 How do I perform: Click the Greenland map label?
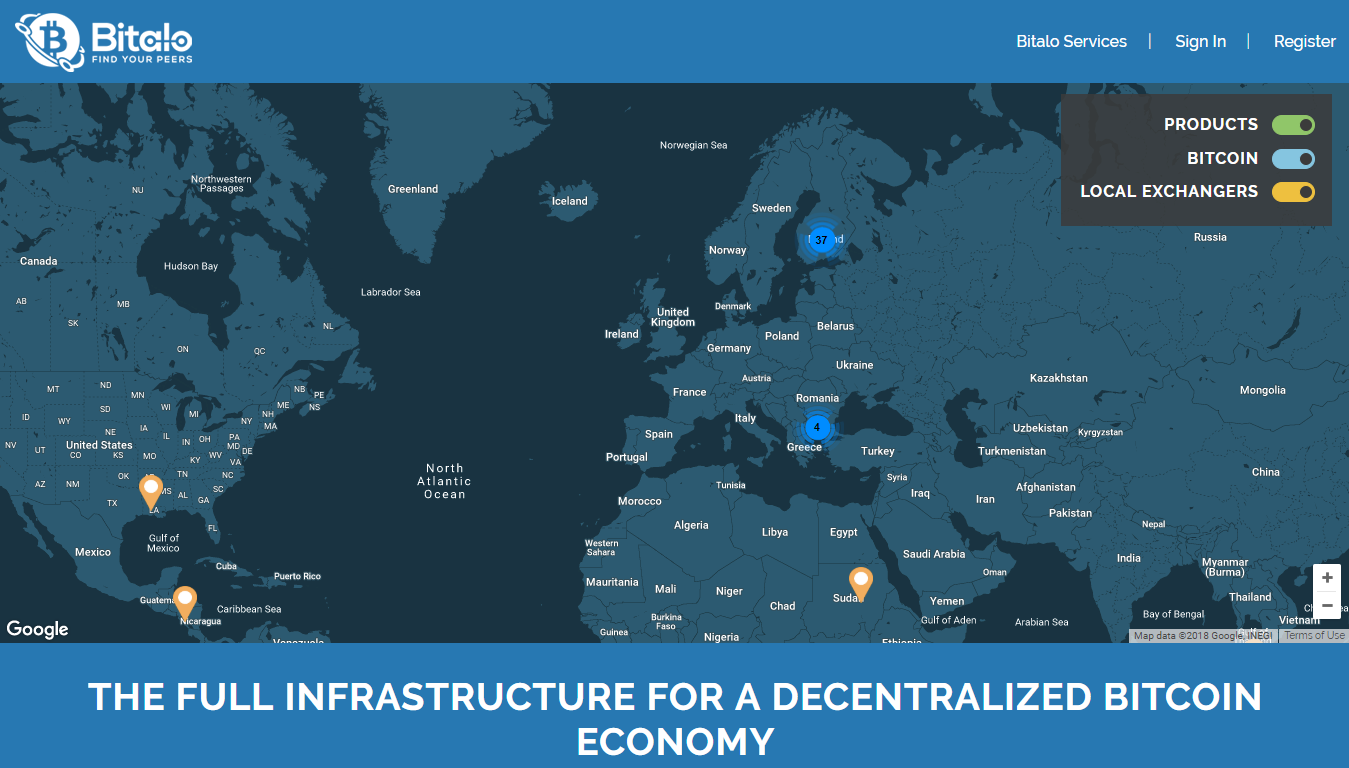413,189
